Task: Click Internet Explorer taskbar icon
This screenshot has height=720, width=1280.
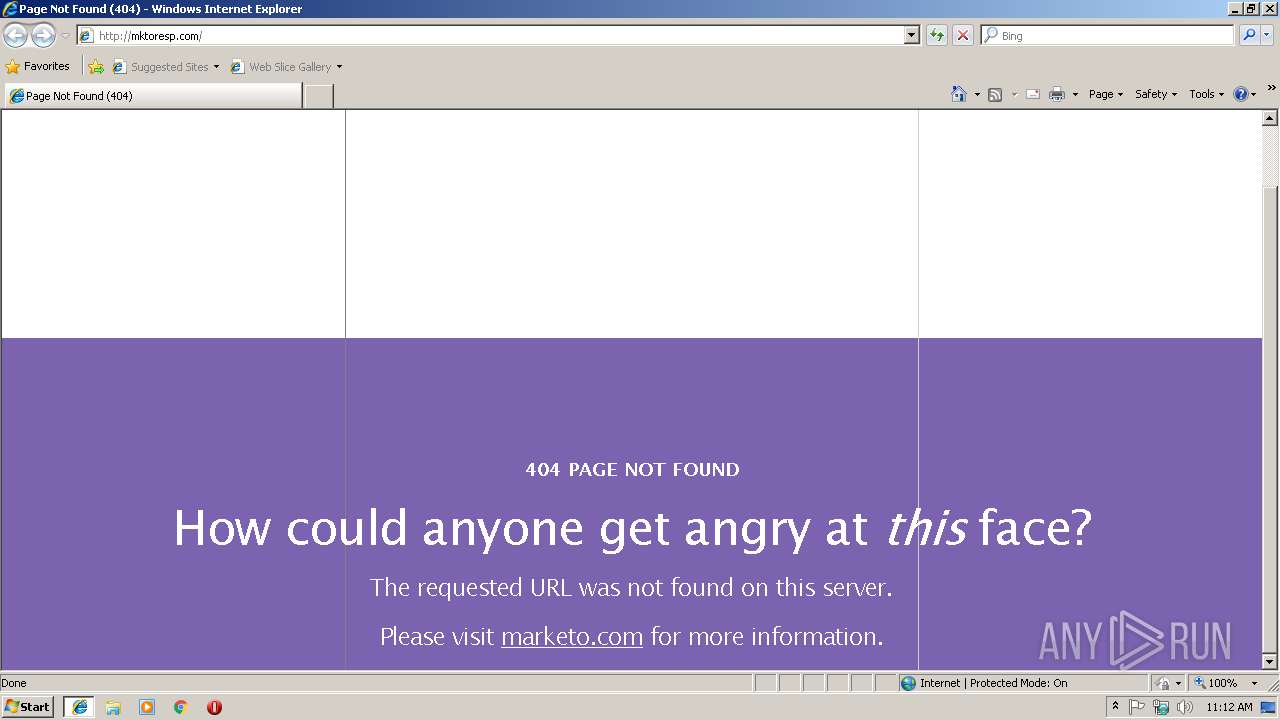Action: 79,707
